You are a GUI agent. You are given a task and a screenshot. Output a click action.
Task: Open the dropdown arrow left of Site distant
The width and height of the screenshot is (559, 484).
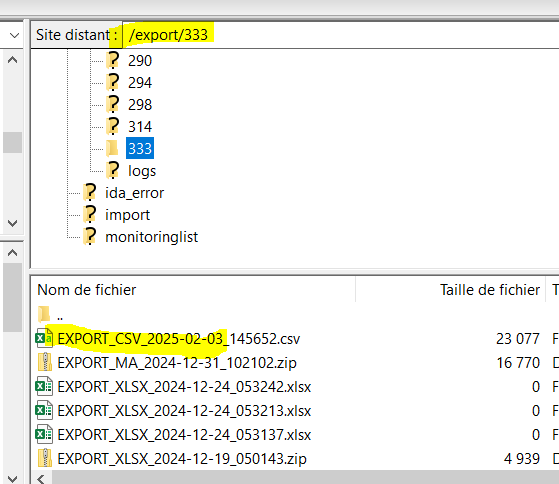14,35
